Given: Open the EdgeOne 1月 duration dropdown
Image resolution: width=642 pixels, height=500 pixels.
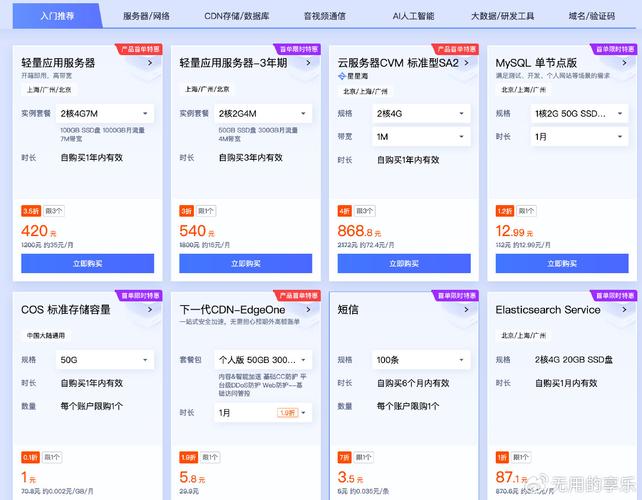Looking at the screenshot, I should click(263, 413).
